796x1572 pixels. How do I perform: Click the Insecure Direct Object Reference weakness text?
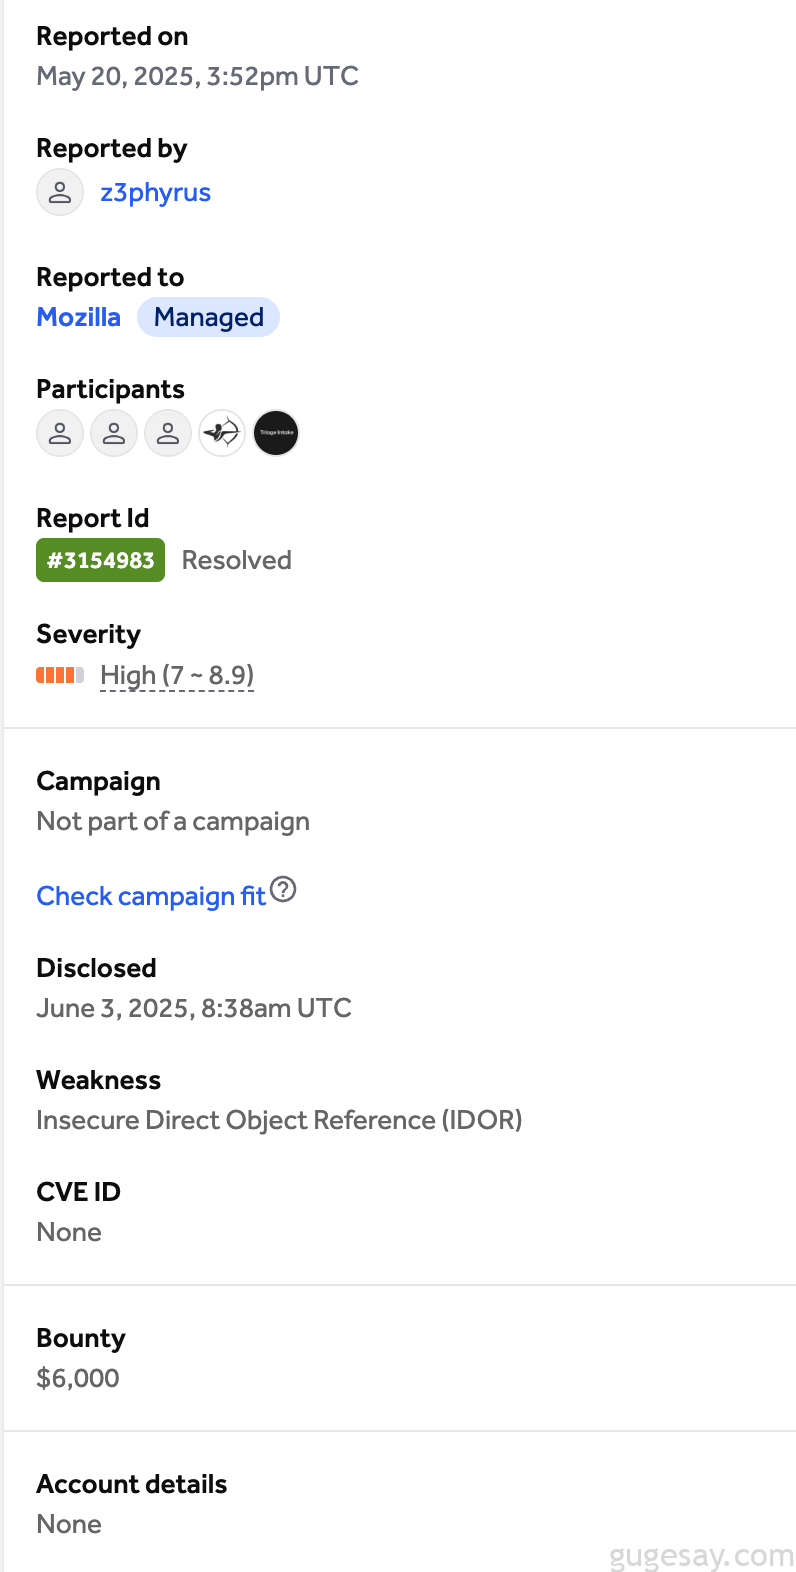coord(279,1120)
